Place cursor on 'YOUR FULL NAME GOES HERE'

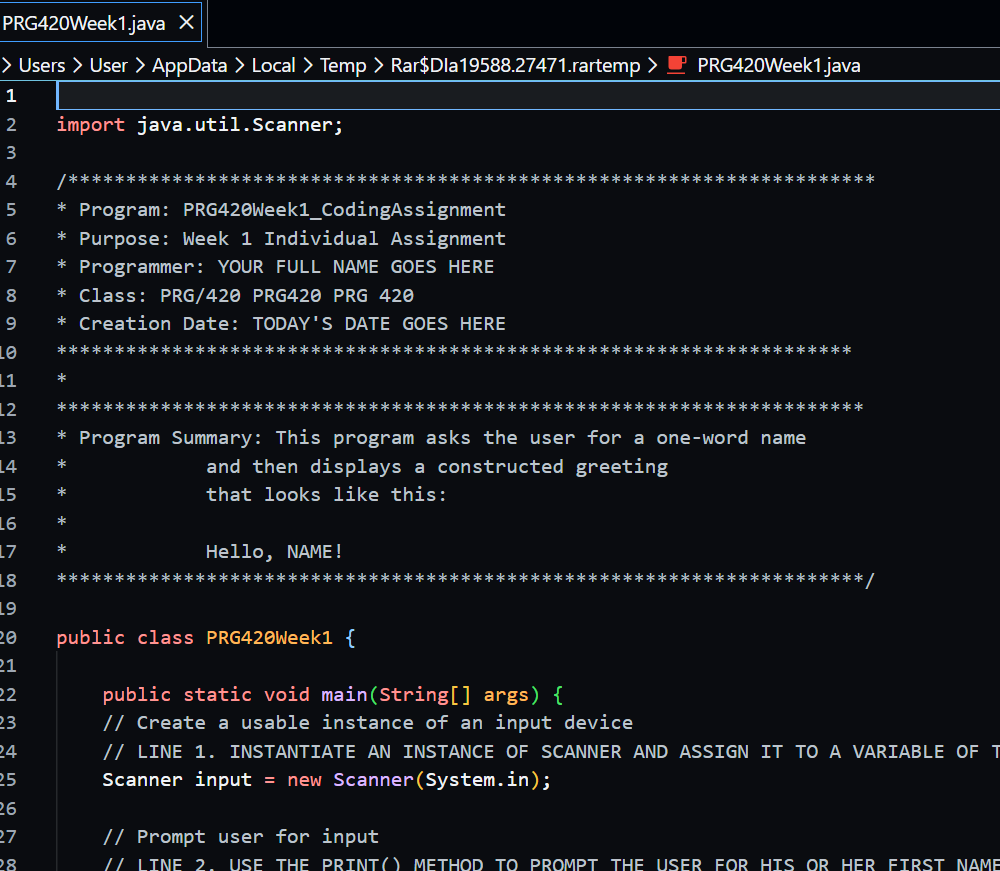[x=356, y=267]
